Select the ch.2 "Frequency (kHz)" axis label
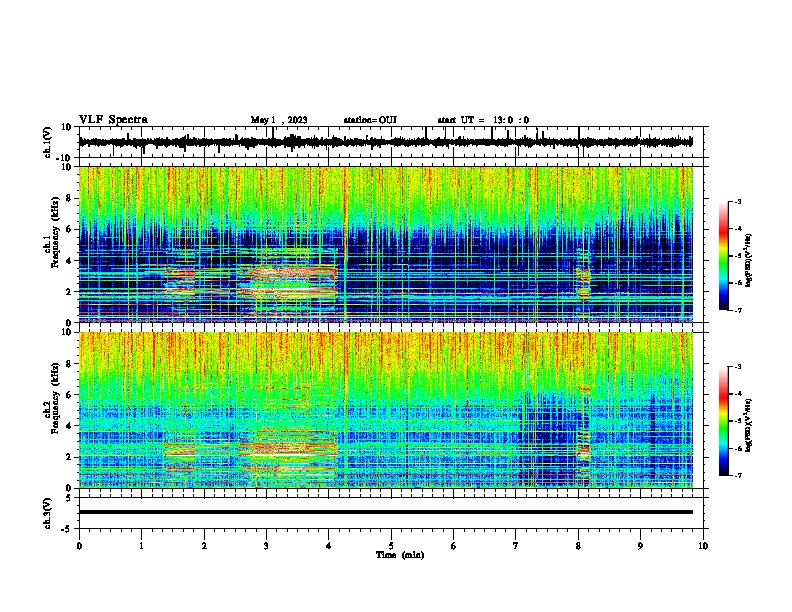The image size is (792, 612). pyautogui.click(x=54, y=398)
